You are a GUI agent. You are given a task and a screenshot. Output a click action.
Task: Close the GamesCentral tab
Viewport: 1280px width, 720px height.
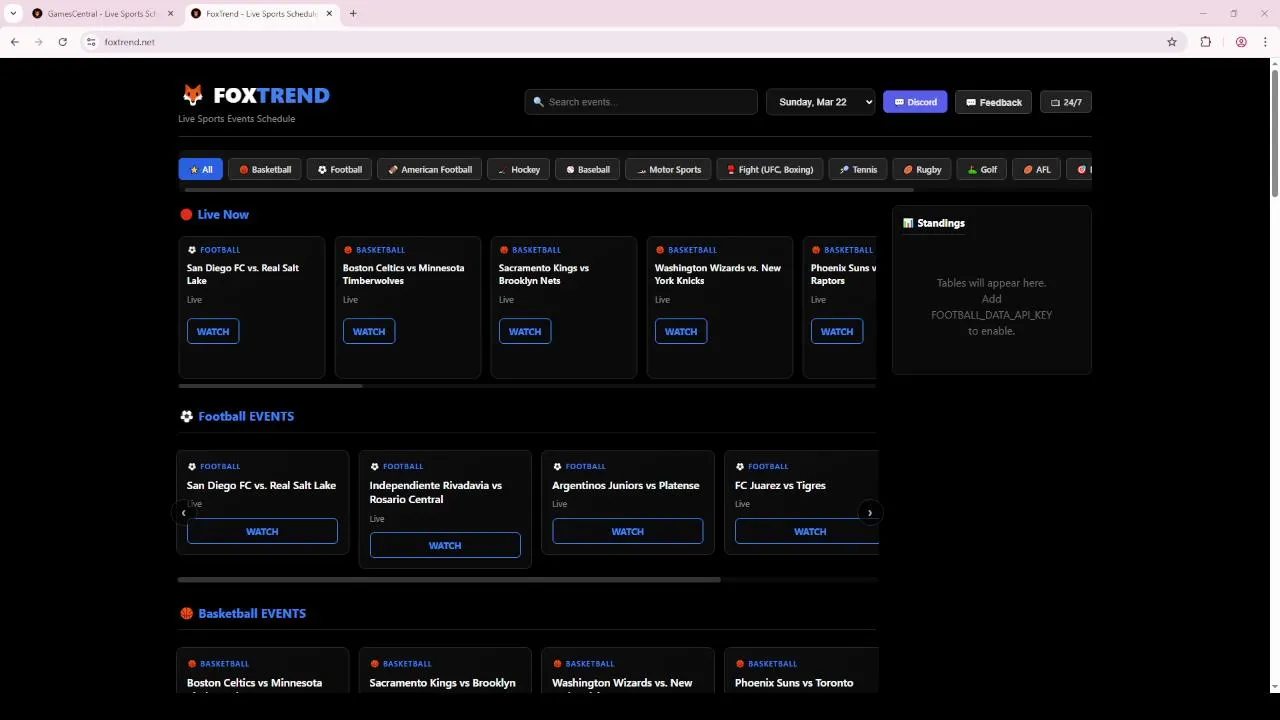[171, 14]
